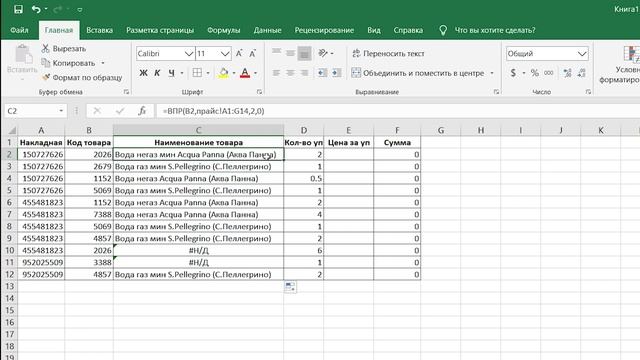Image resolution: width=640 pixels, height=360 pixels.
Task: Increase decimal places
Action: click(567, 73)
